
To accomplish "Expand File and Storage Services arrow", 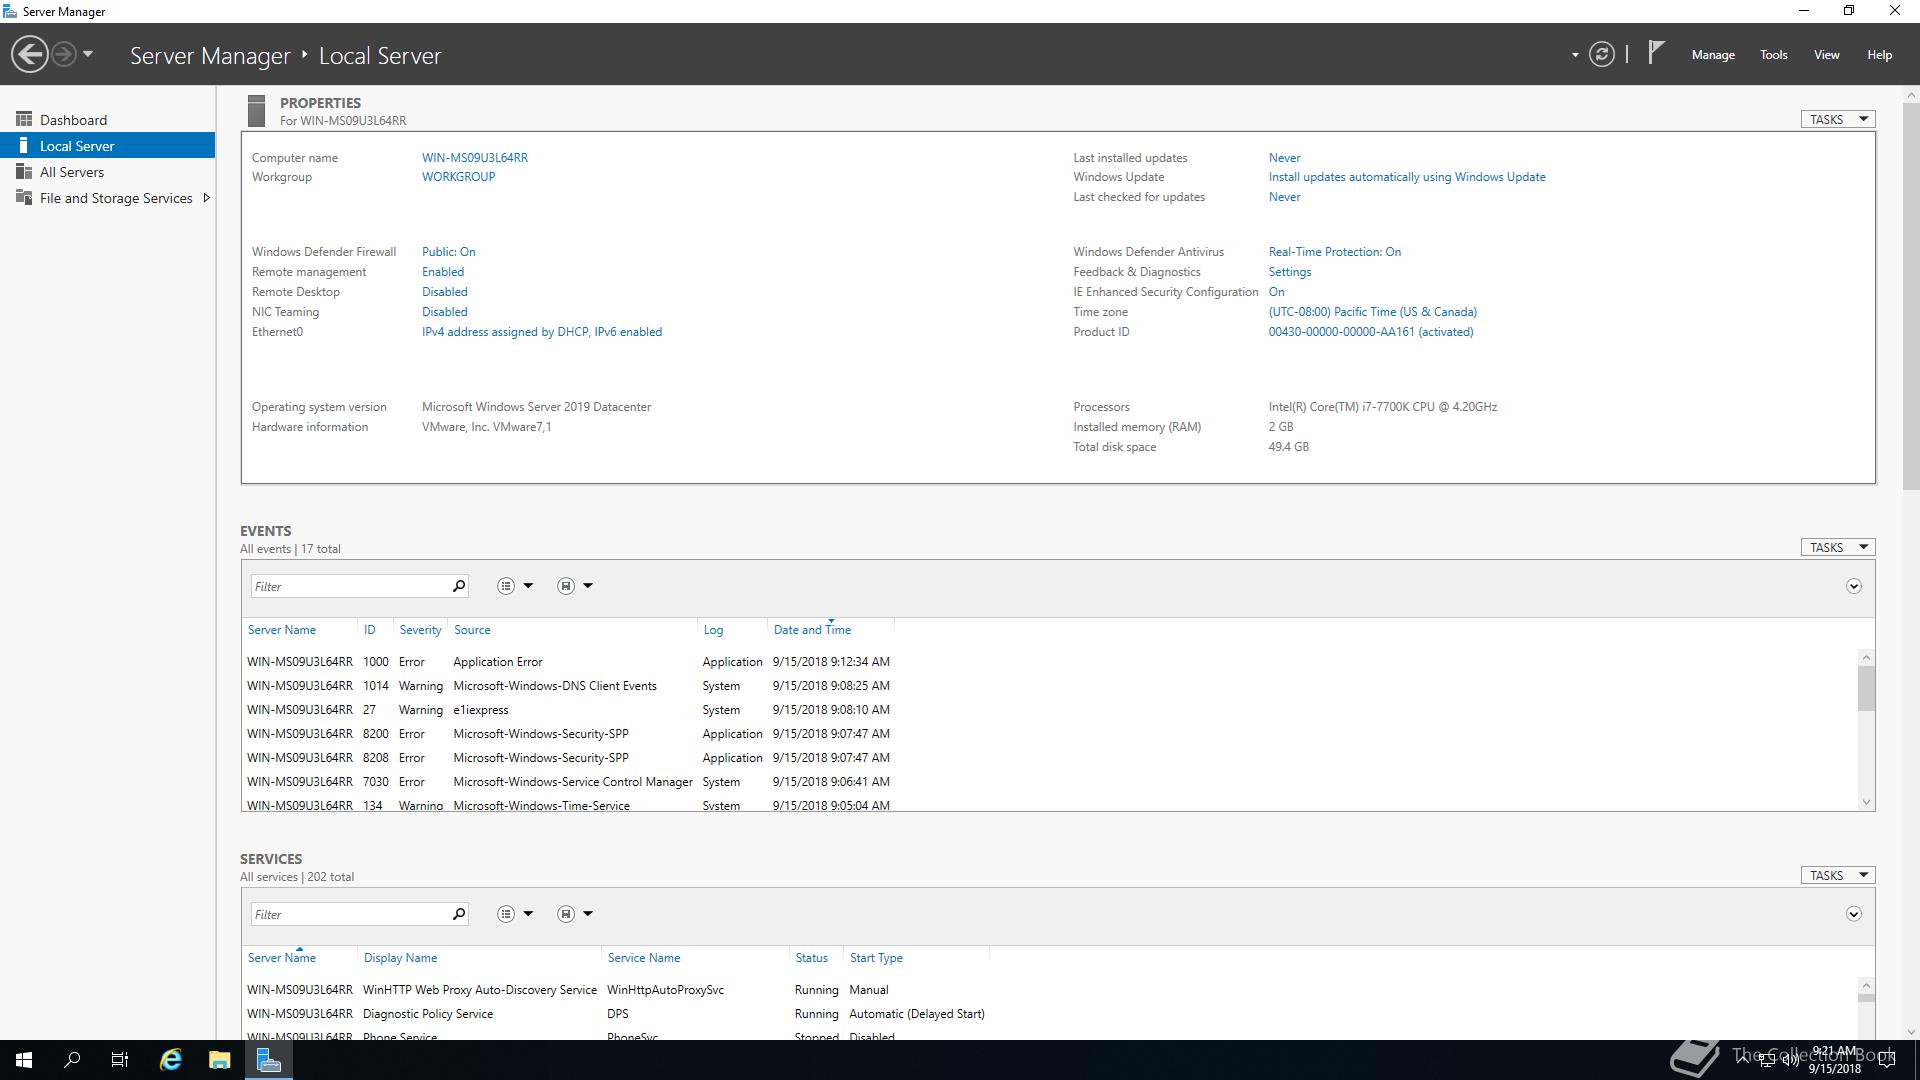I will click(206, 198).
